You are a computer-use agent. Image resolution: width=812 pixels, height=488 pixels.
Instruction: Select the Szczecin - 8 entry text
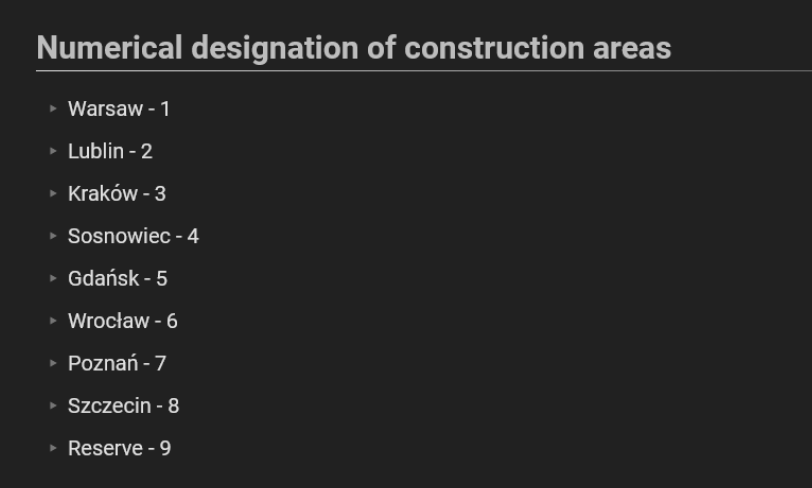pyautogui.click(x=123, y=407)
